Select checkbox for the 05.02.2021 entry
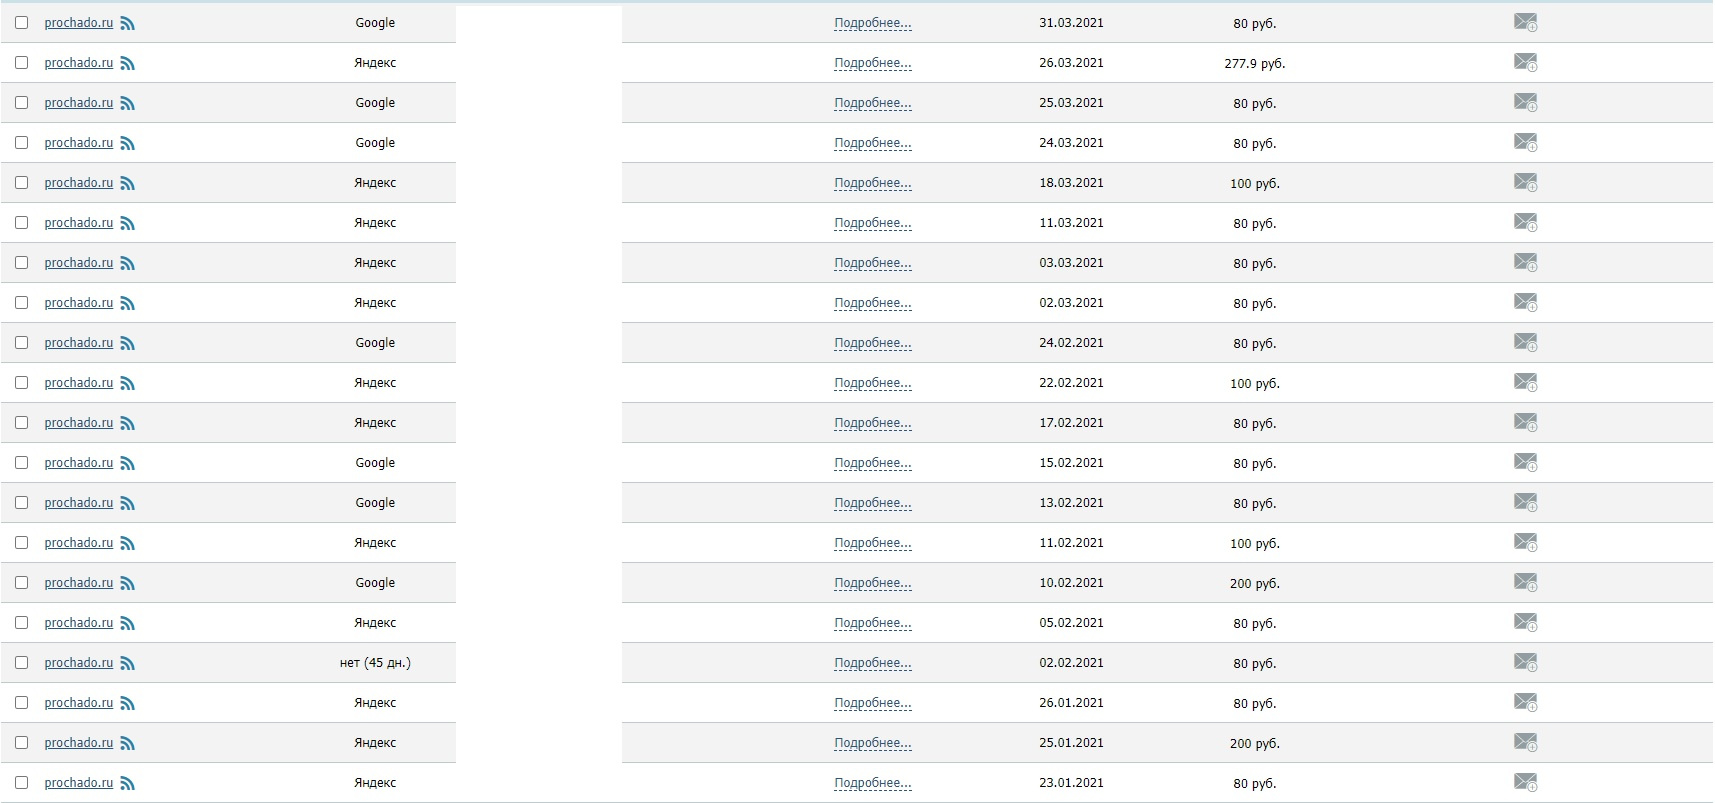1715x803 pixels. (x=21, y=622)
